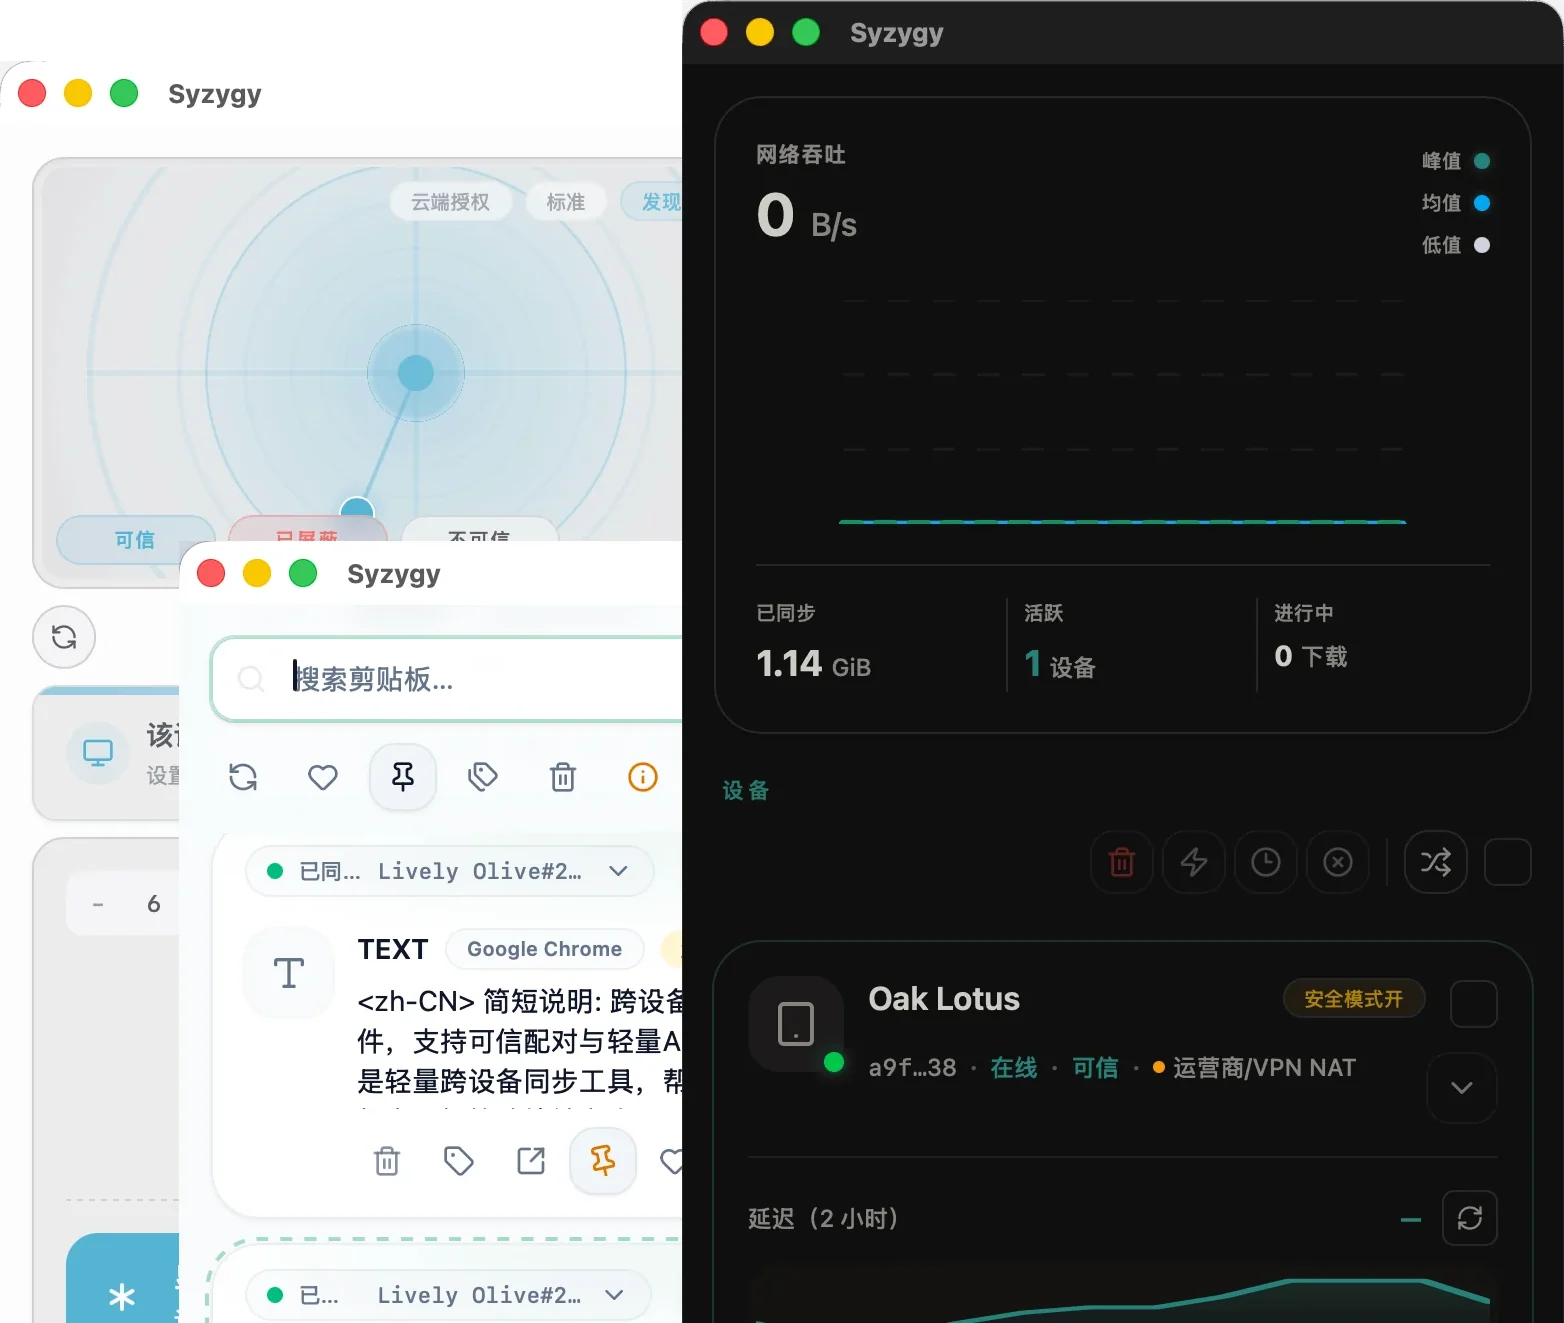The width and height of the screenshot is (1564, 1323).
Task: Click the shuffle icon in devices toolbar
Action: (1436, 862)
